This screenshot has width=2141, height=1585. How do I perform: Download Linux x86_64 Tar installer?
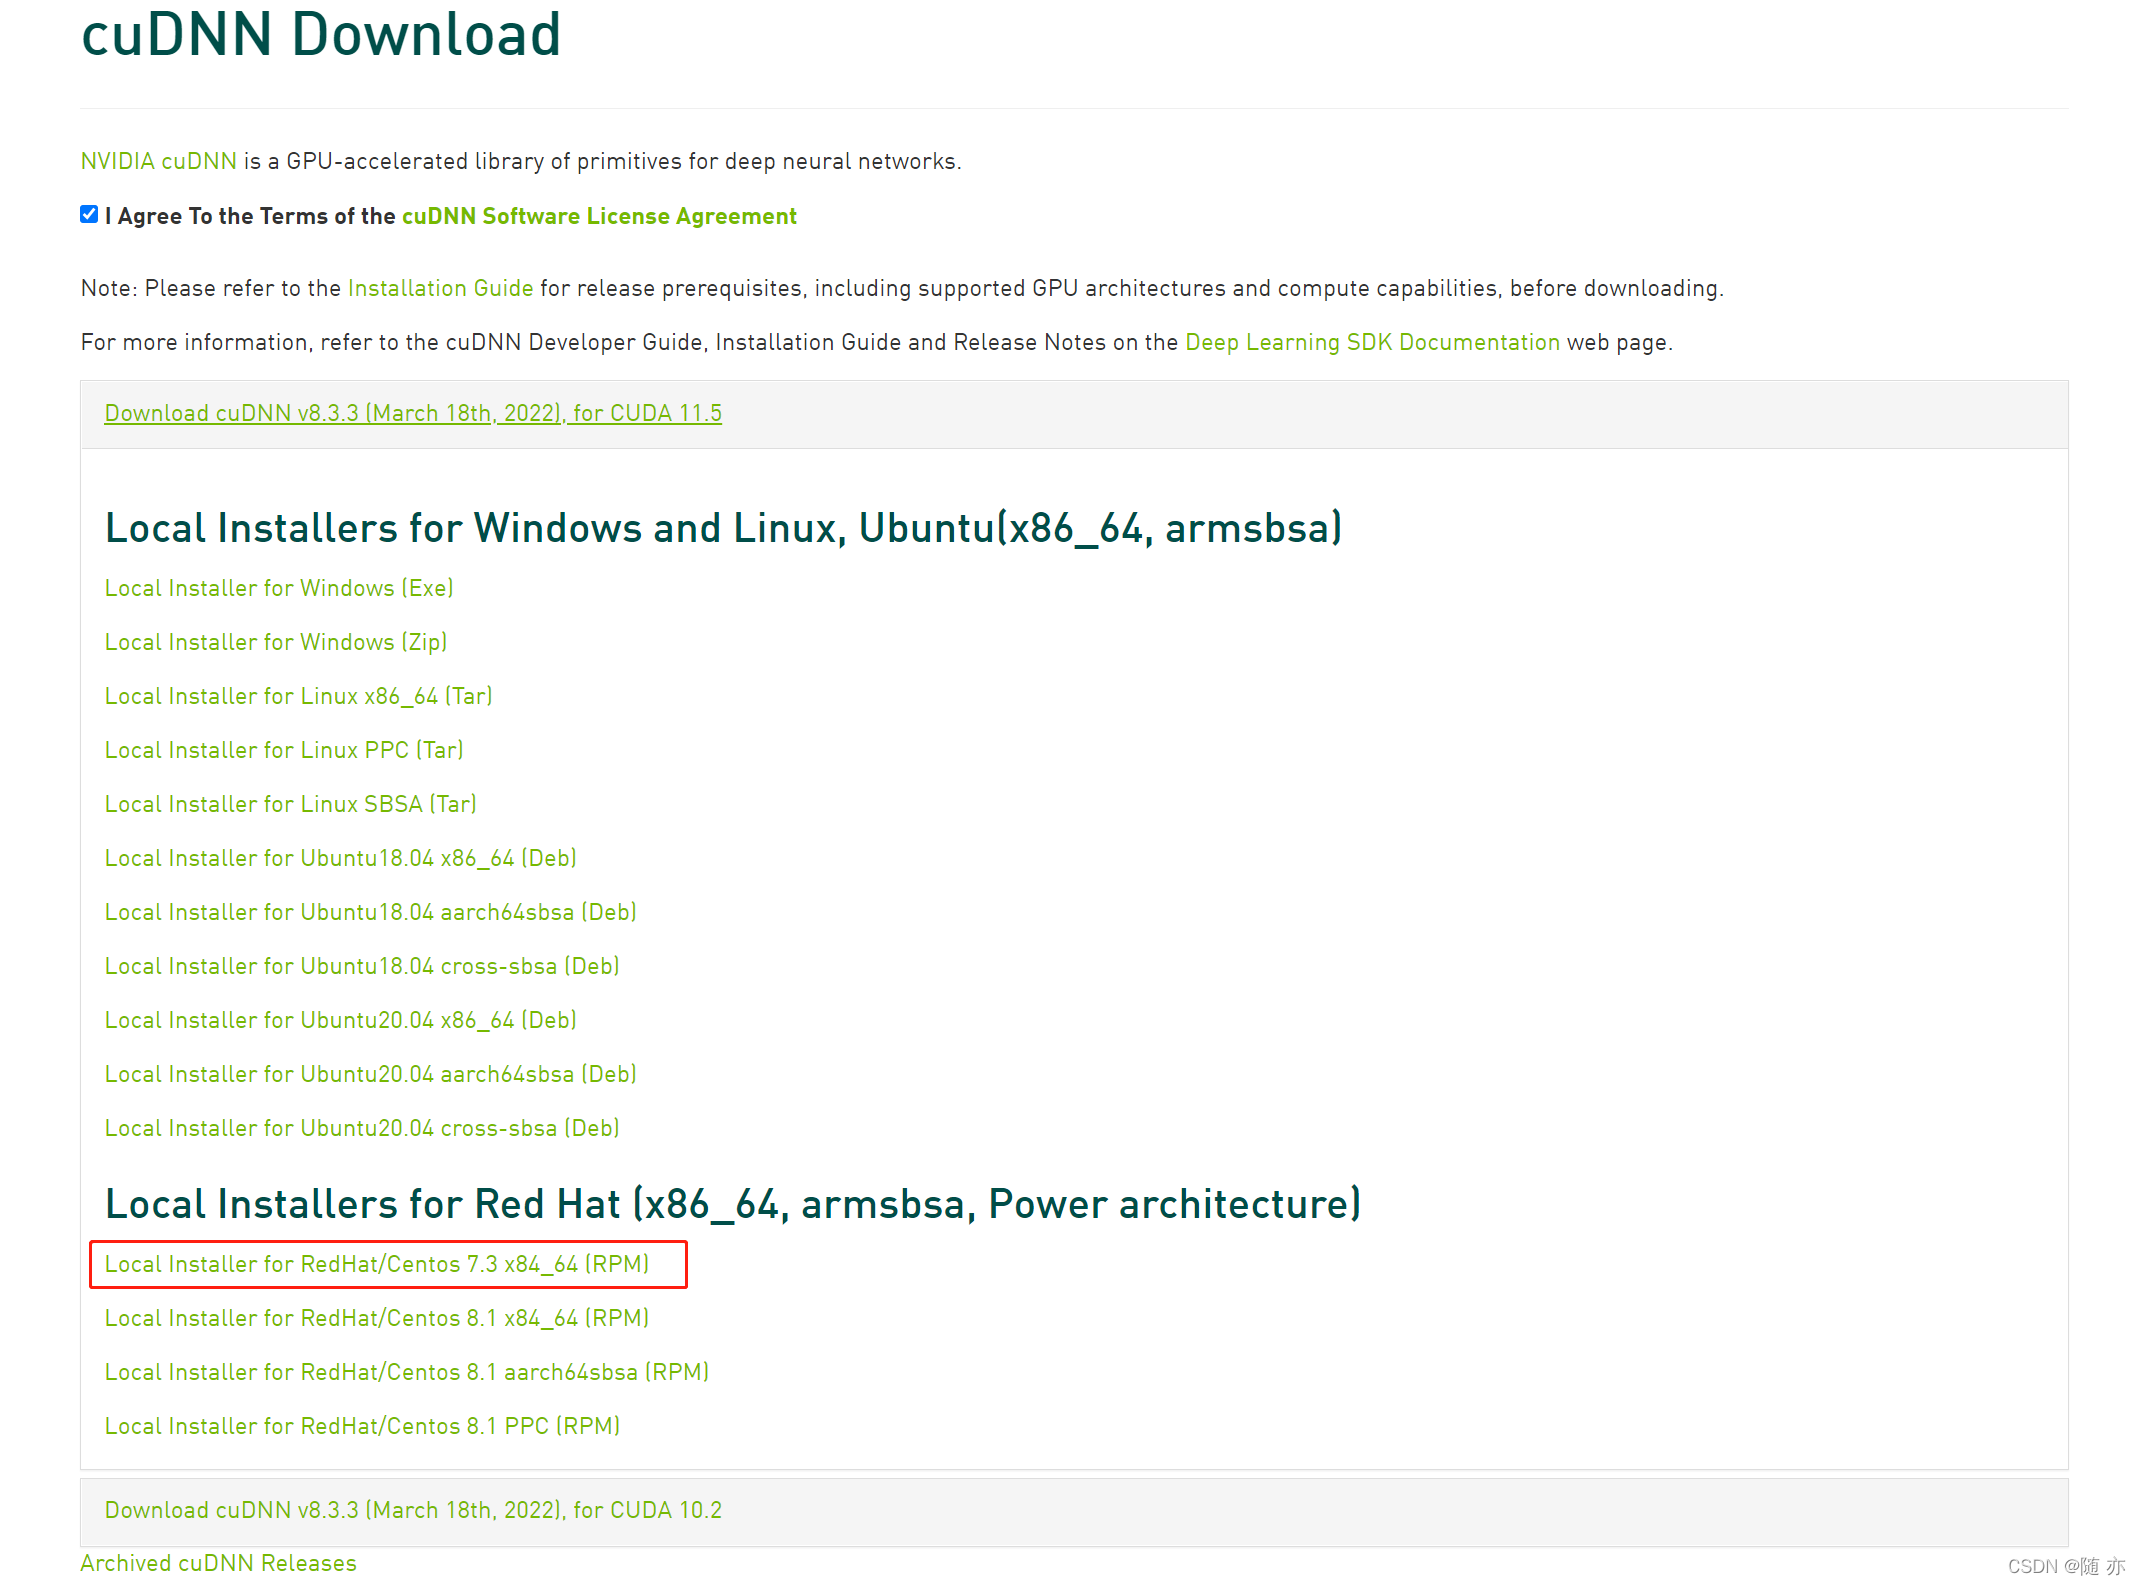[298, 696]
